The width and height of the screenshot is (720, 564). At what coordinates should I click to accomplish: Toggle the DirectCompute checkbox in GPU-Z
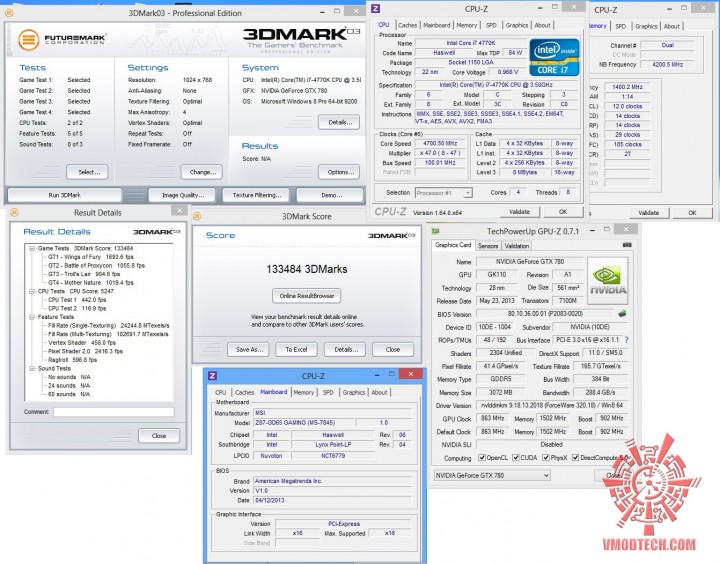click(575, 457)
